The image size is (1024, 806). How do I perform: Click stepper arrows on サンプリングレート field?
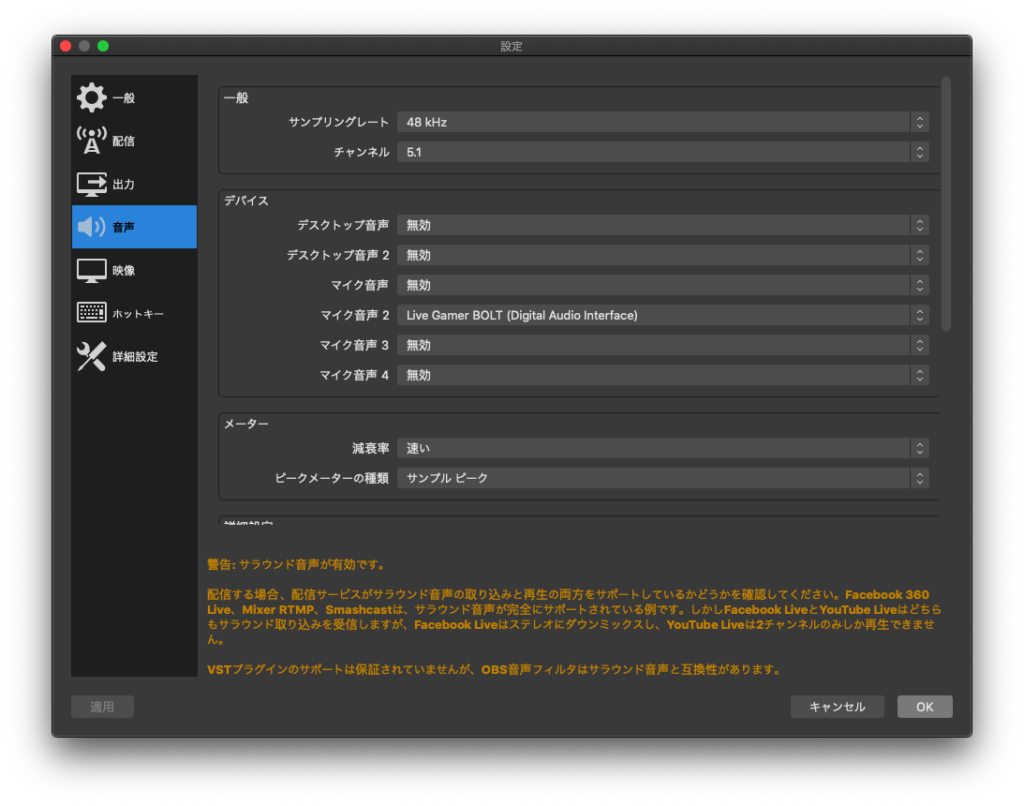(x=920, y=122)
